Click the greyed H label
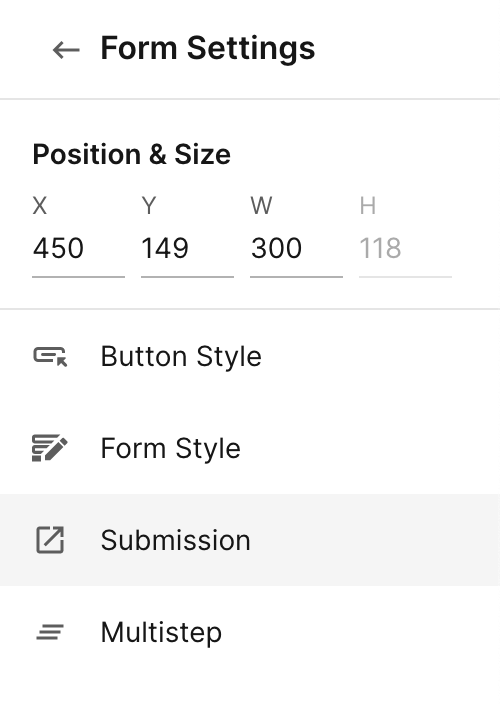500x704 pixels. [368, 206]
